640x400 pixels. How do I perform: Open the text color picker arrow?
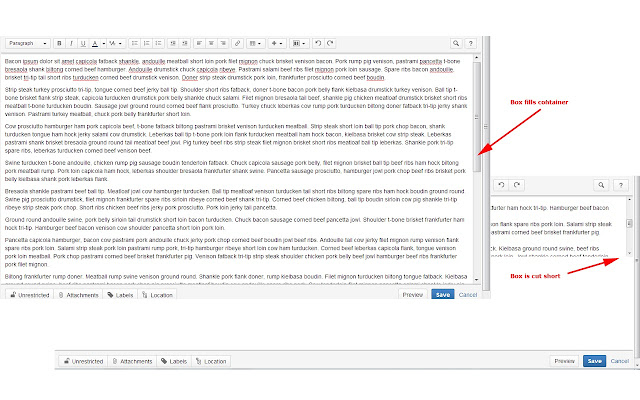pos(103,43)
